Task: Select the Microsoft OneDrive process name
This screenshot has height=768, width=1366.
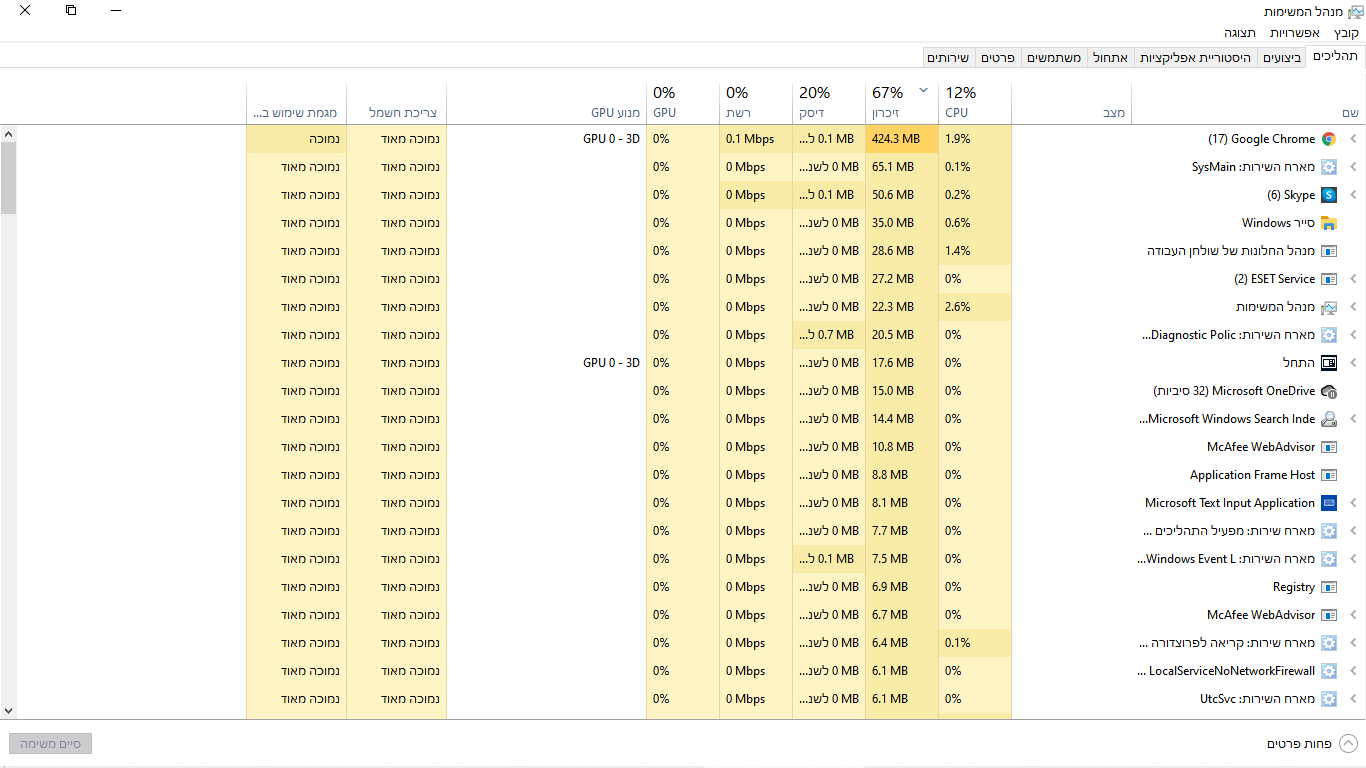Action: click(1234, 391)
